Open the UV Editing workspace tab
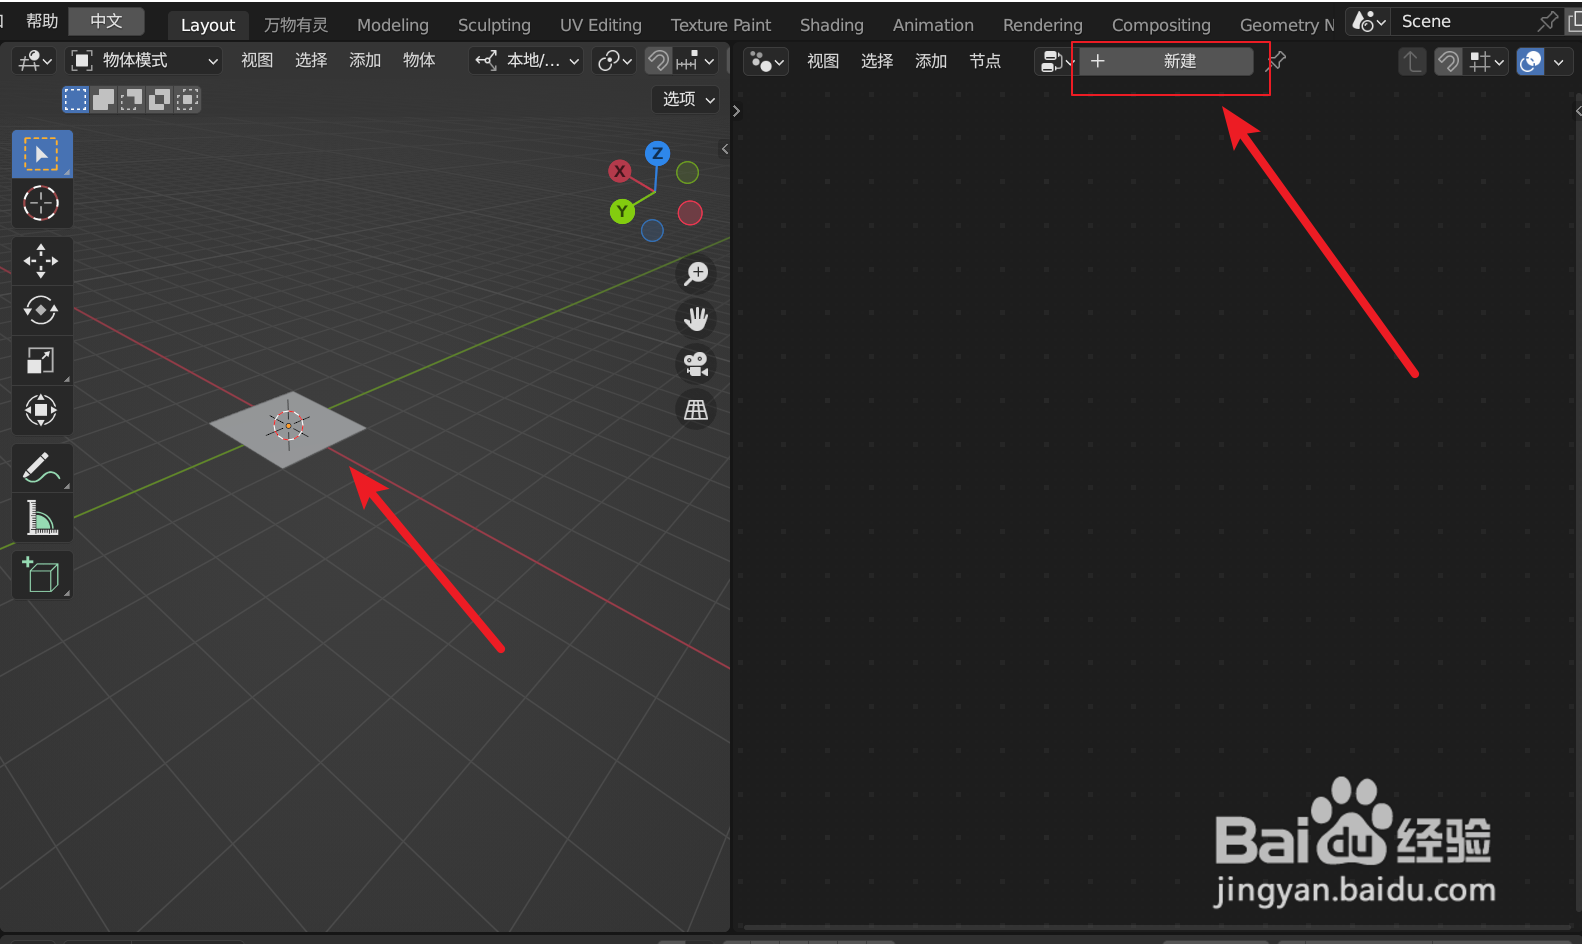The width and height of the screenshot is (1582, 944). coord(601,25)
